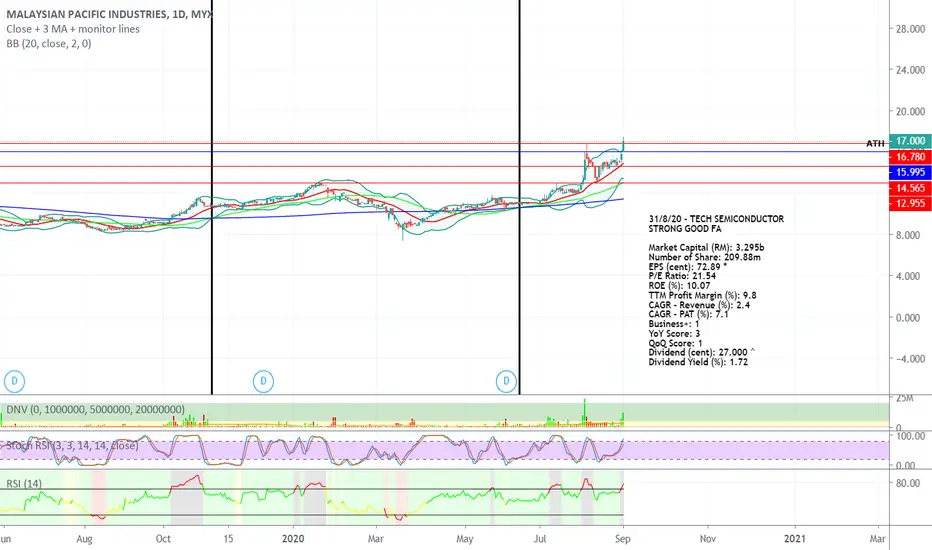Click the Oct date on the time axis
The image size is (932, 550).
pos(163,539)
